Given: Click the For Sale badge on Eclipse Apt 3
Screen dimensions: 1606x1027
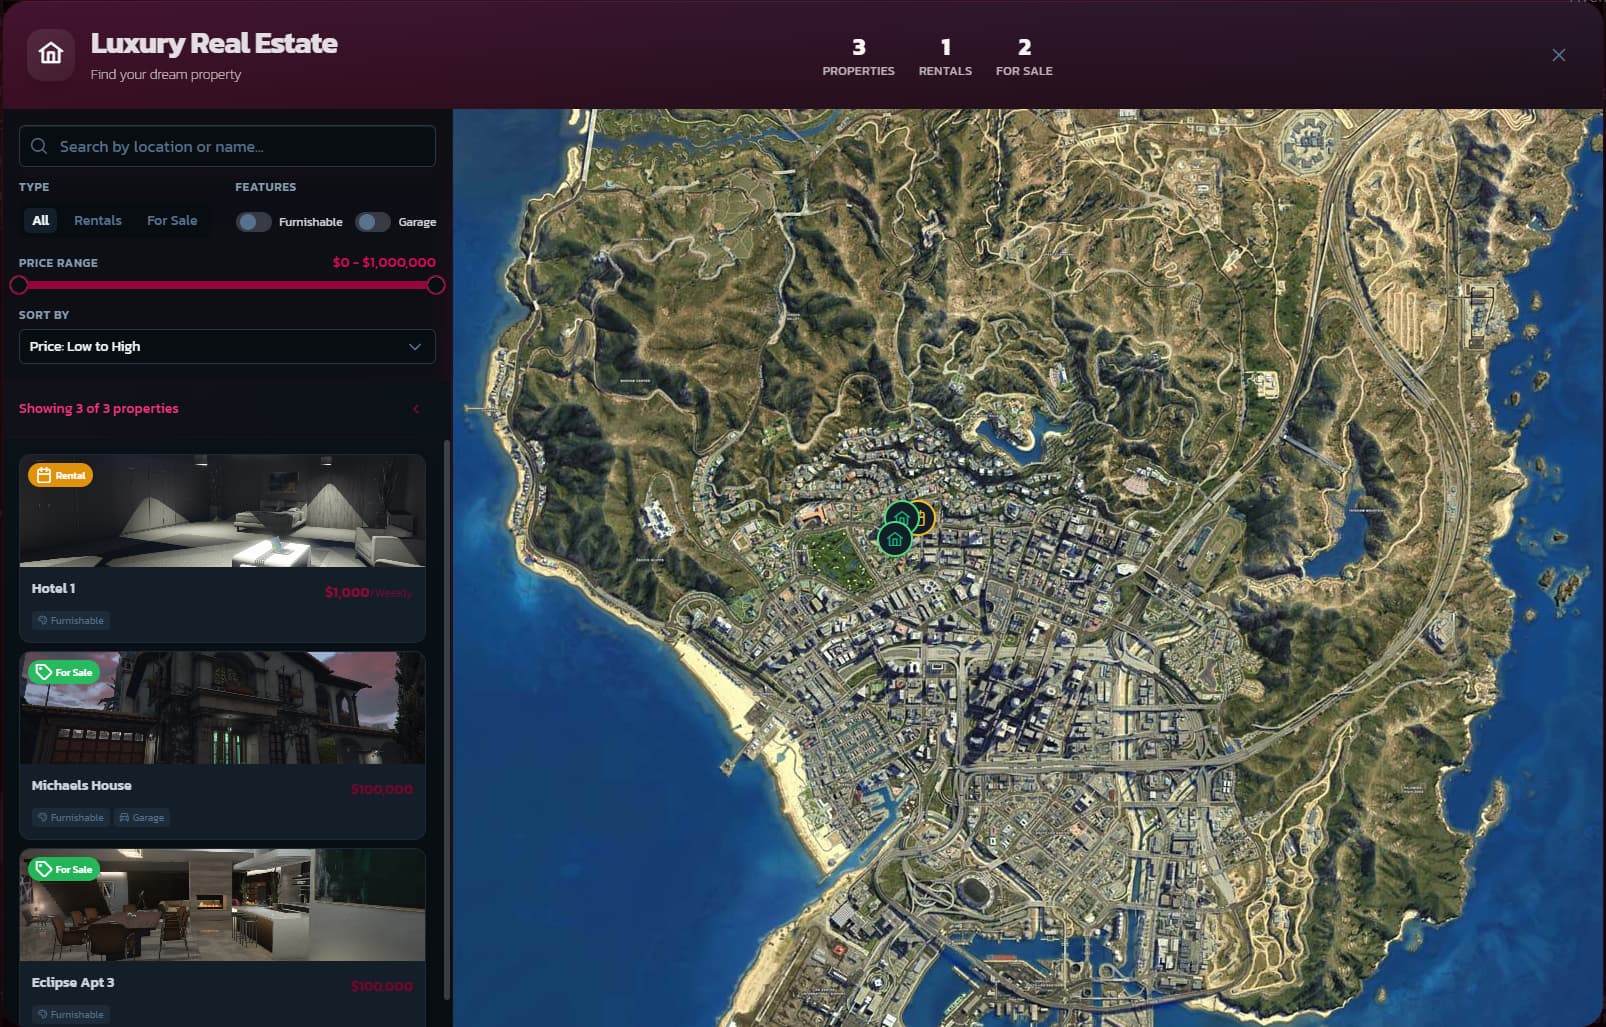Looking at the screenshot, I should pyautogui.click(x=64, y=869).
